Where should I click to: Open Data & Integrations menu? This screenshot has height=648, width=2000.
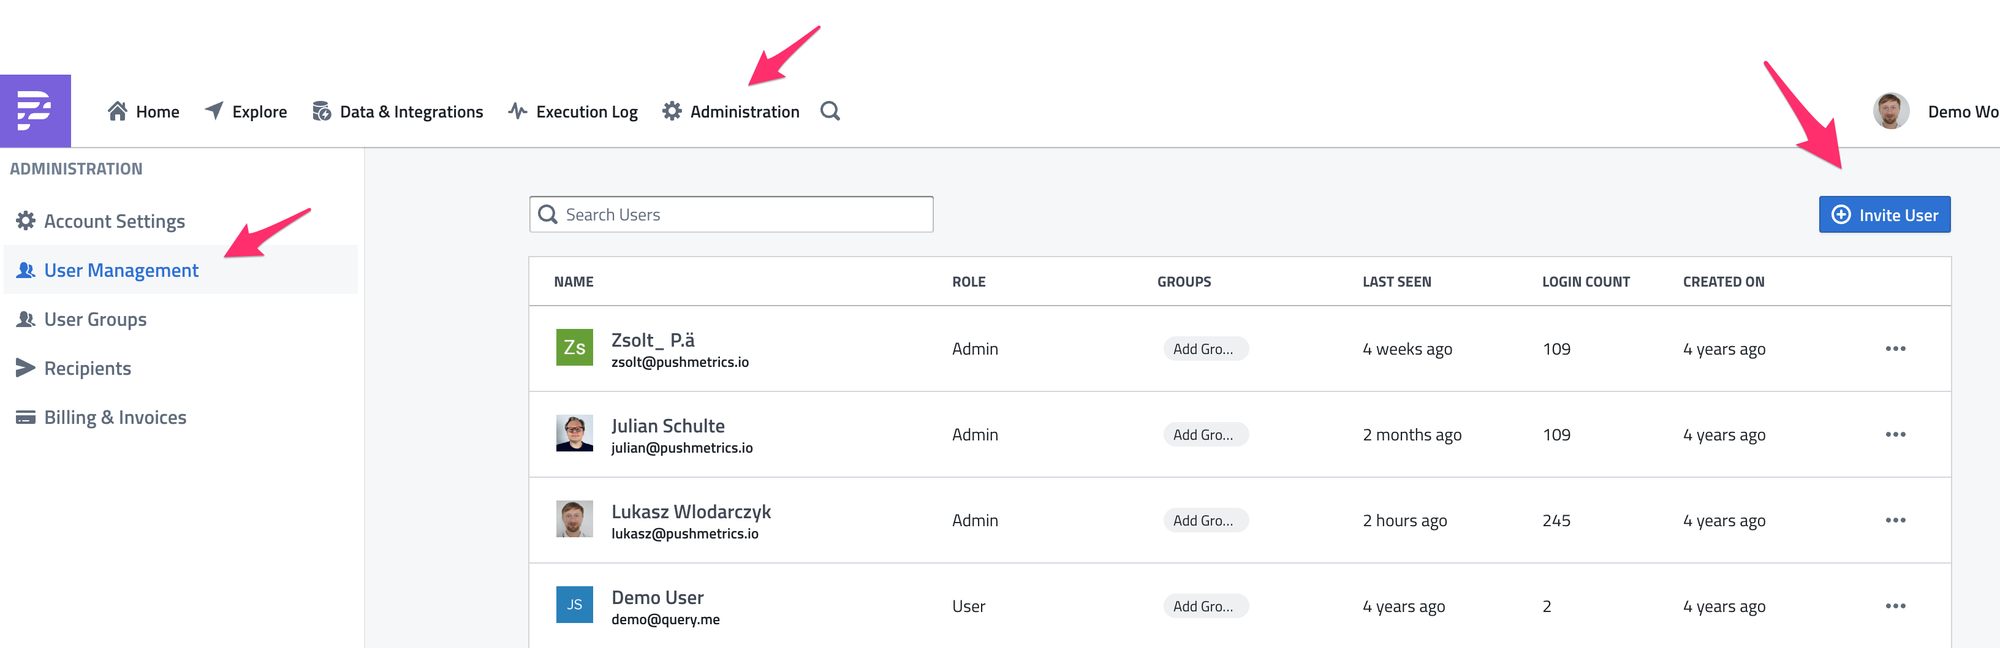click(x=398, y=112)
